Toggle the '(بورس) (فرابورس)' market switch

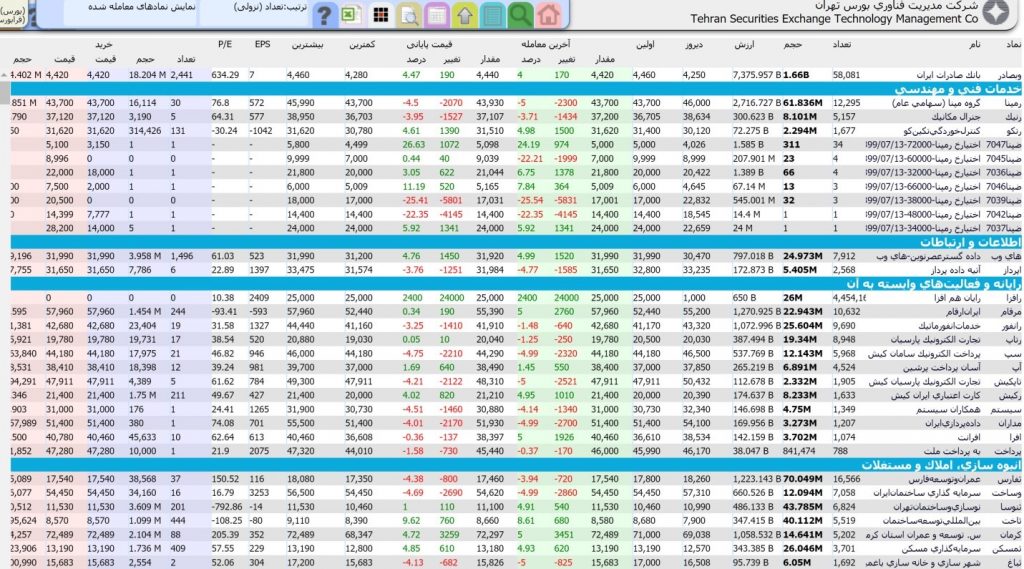13,14
